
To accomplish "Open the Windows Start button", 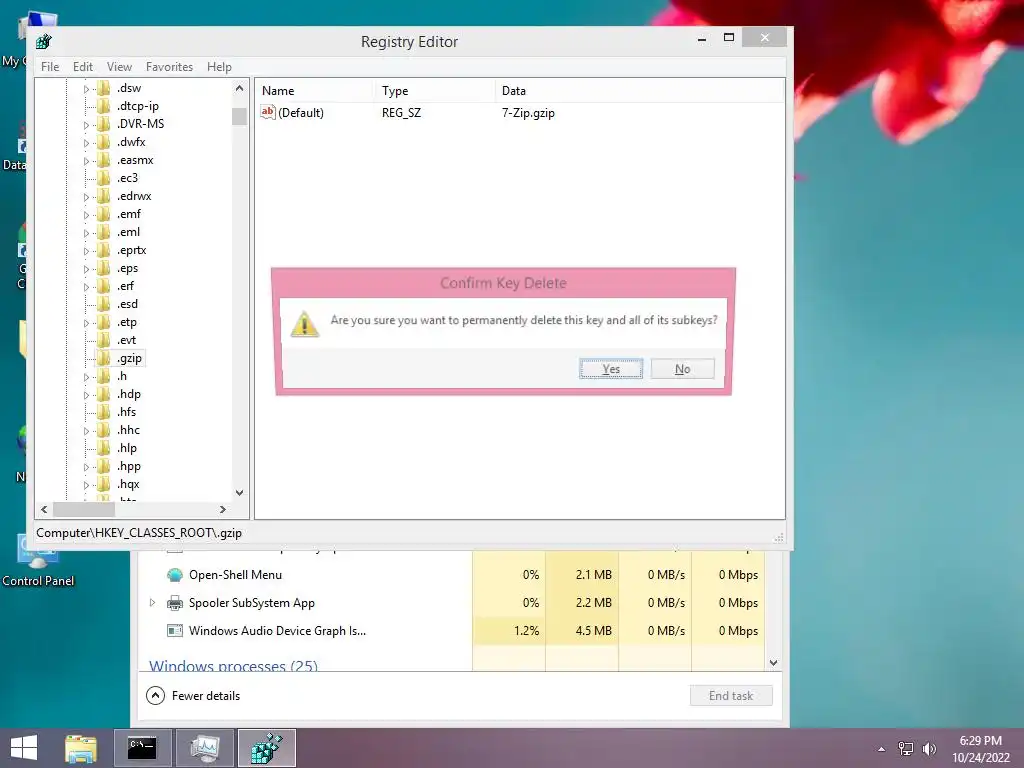I will 24,748.
